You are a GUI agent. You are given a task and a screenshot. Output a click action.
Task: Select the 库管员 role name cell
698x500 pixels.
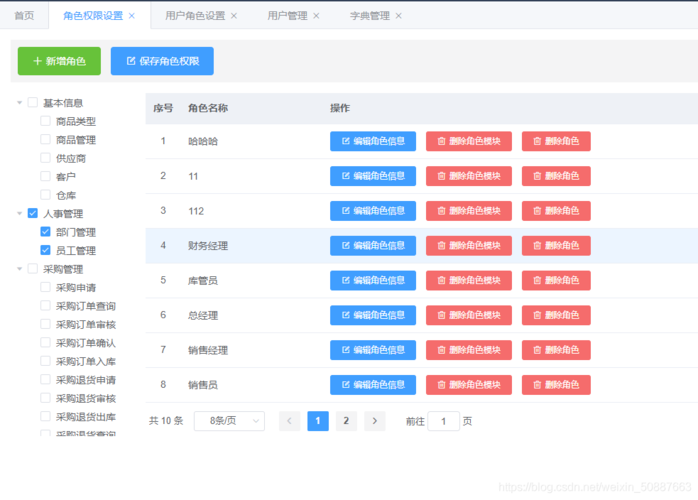tap(203, 280)
